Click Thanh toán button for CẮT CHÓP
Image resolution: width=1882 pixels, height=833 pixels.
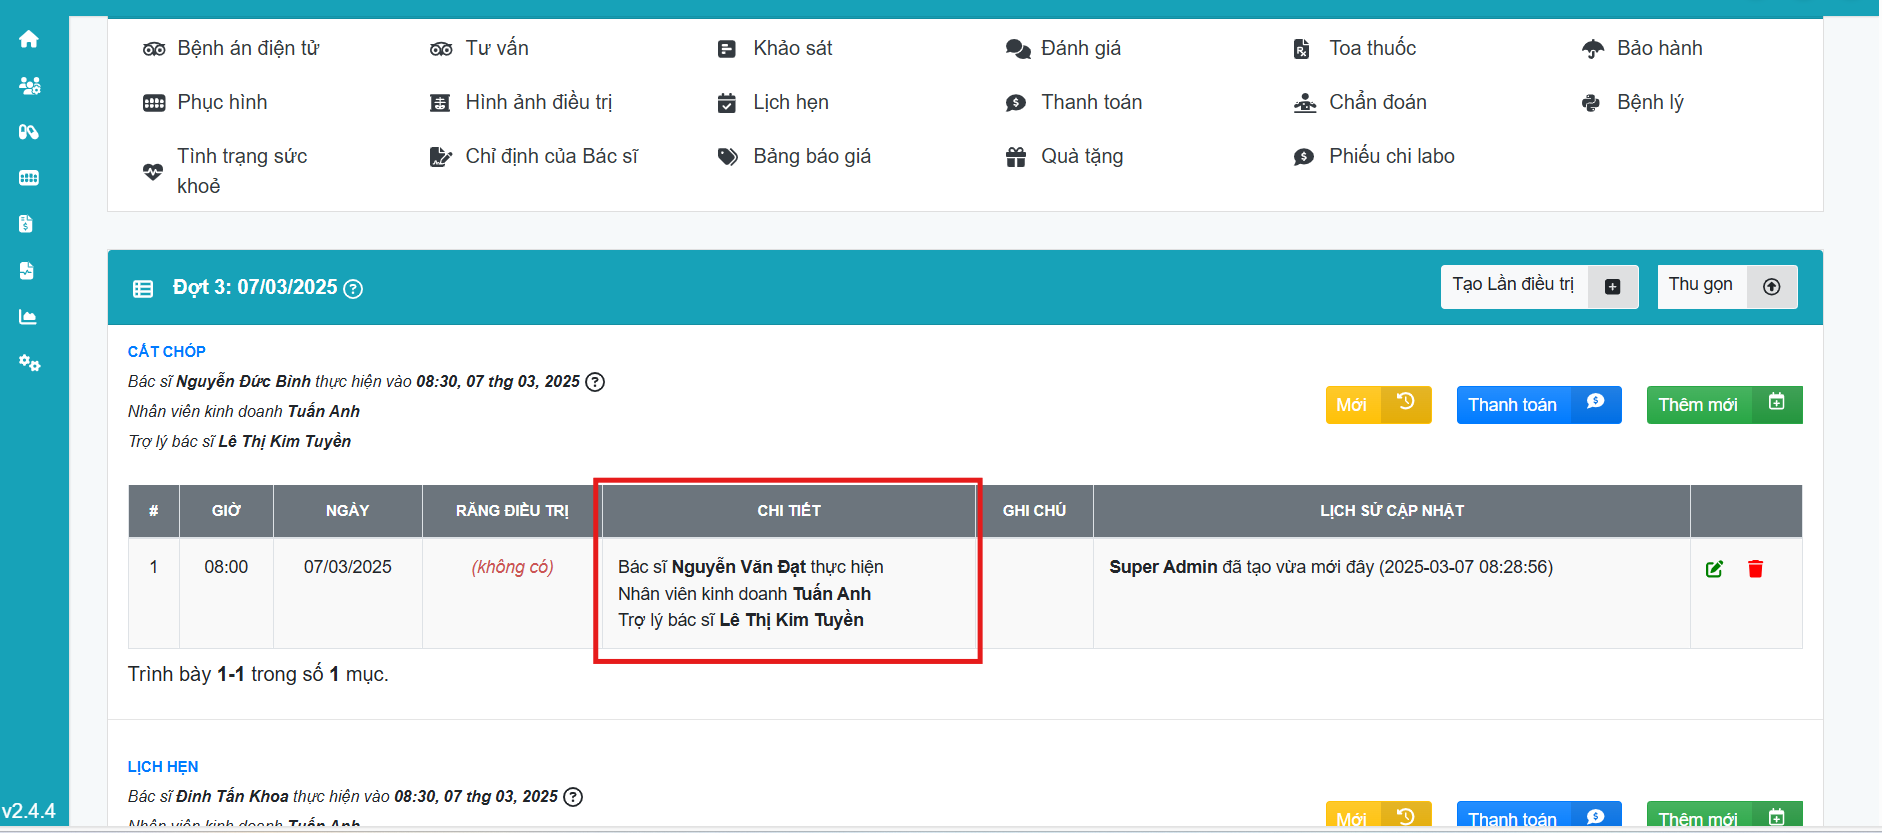tap(1538, 405)
